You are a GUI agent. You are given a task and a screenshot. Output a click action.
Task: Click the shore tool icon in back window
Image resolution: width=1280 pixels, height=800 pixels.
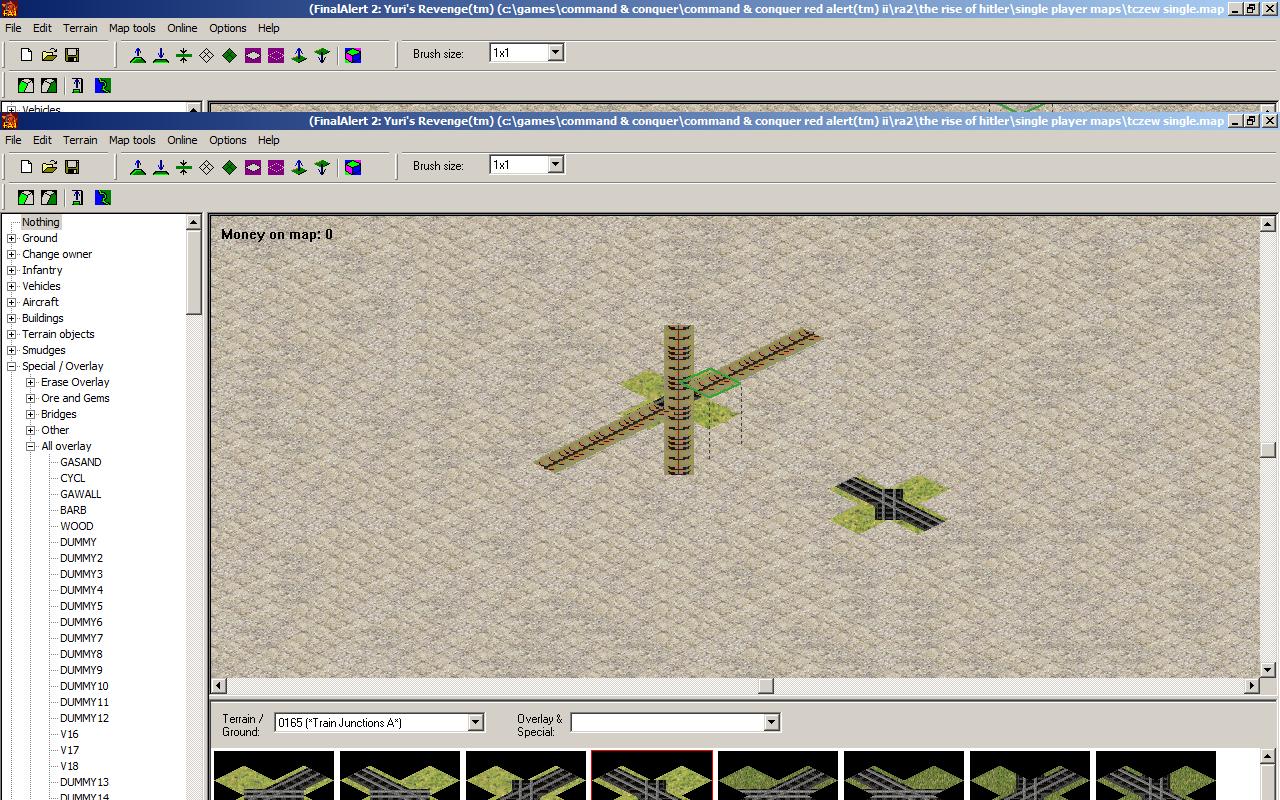(103, 85)
